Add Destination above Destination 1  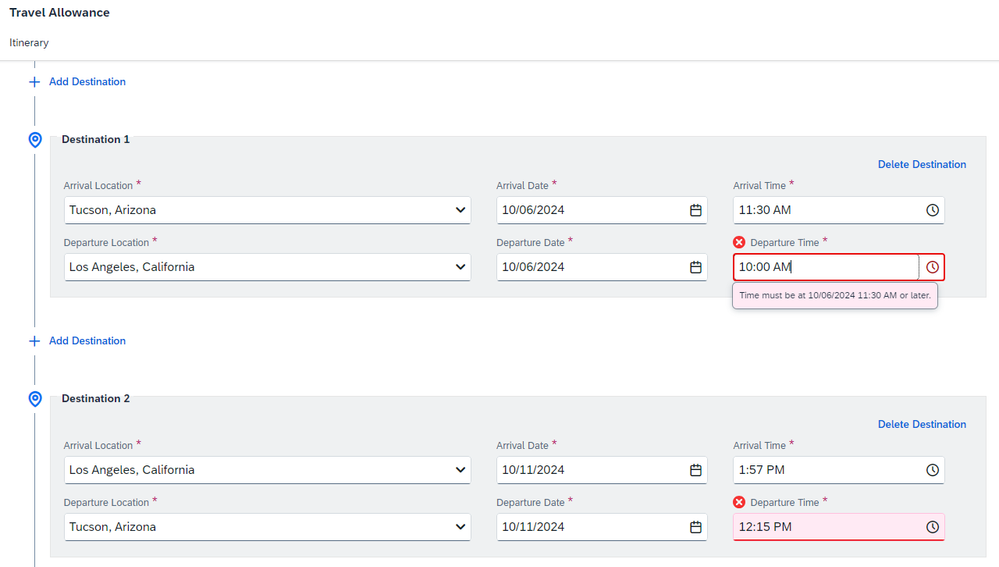[78, 82]
